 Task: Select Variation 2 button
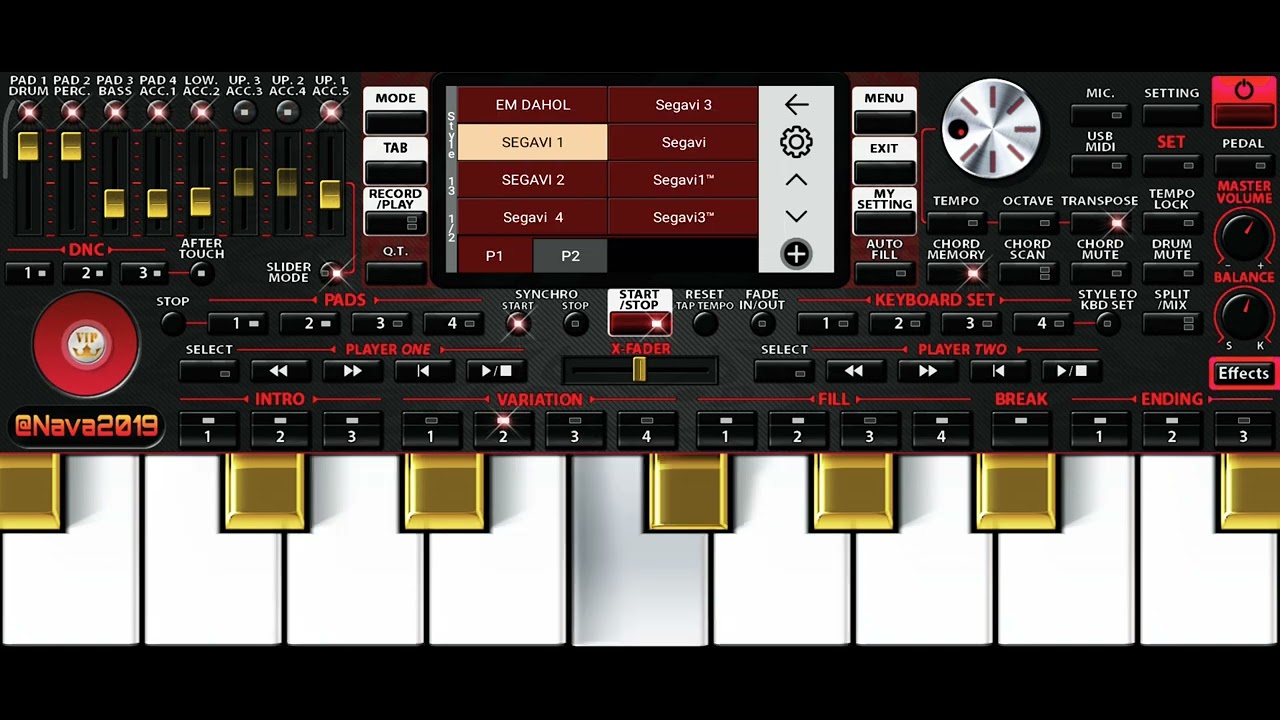[503, 429]
